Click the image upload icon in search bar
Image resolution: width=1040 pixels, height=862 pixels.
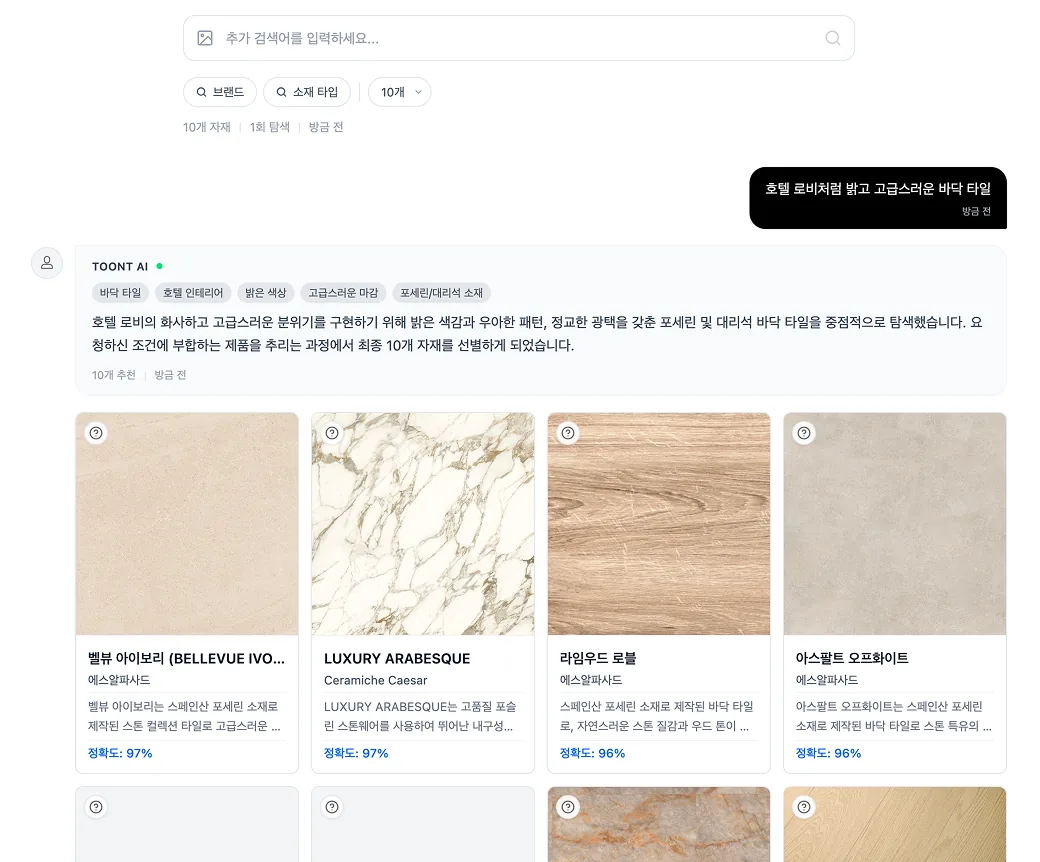(x=205, y=38)
